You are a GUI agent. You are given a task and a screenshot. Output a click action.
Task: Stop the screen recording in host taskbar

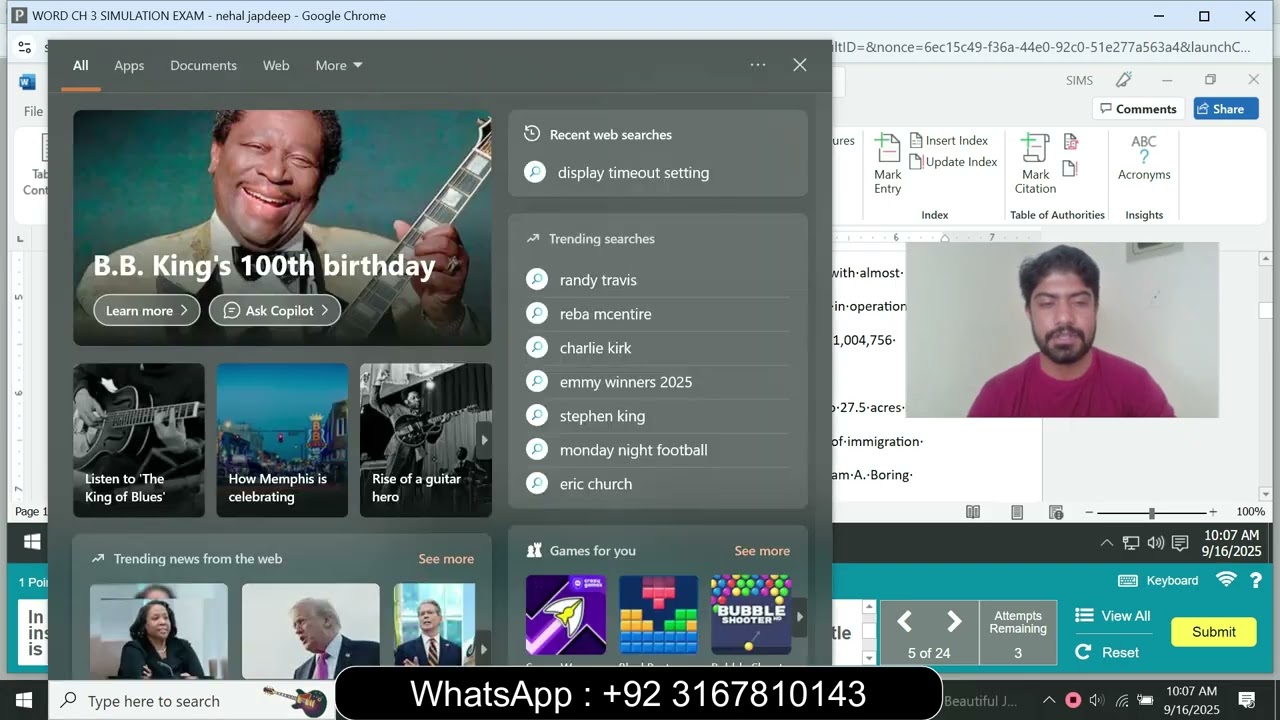click(1073, 700)
